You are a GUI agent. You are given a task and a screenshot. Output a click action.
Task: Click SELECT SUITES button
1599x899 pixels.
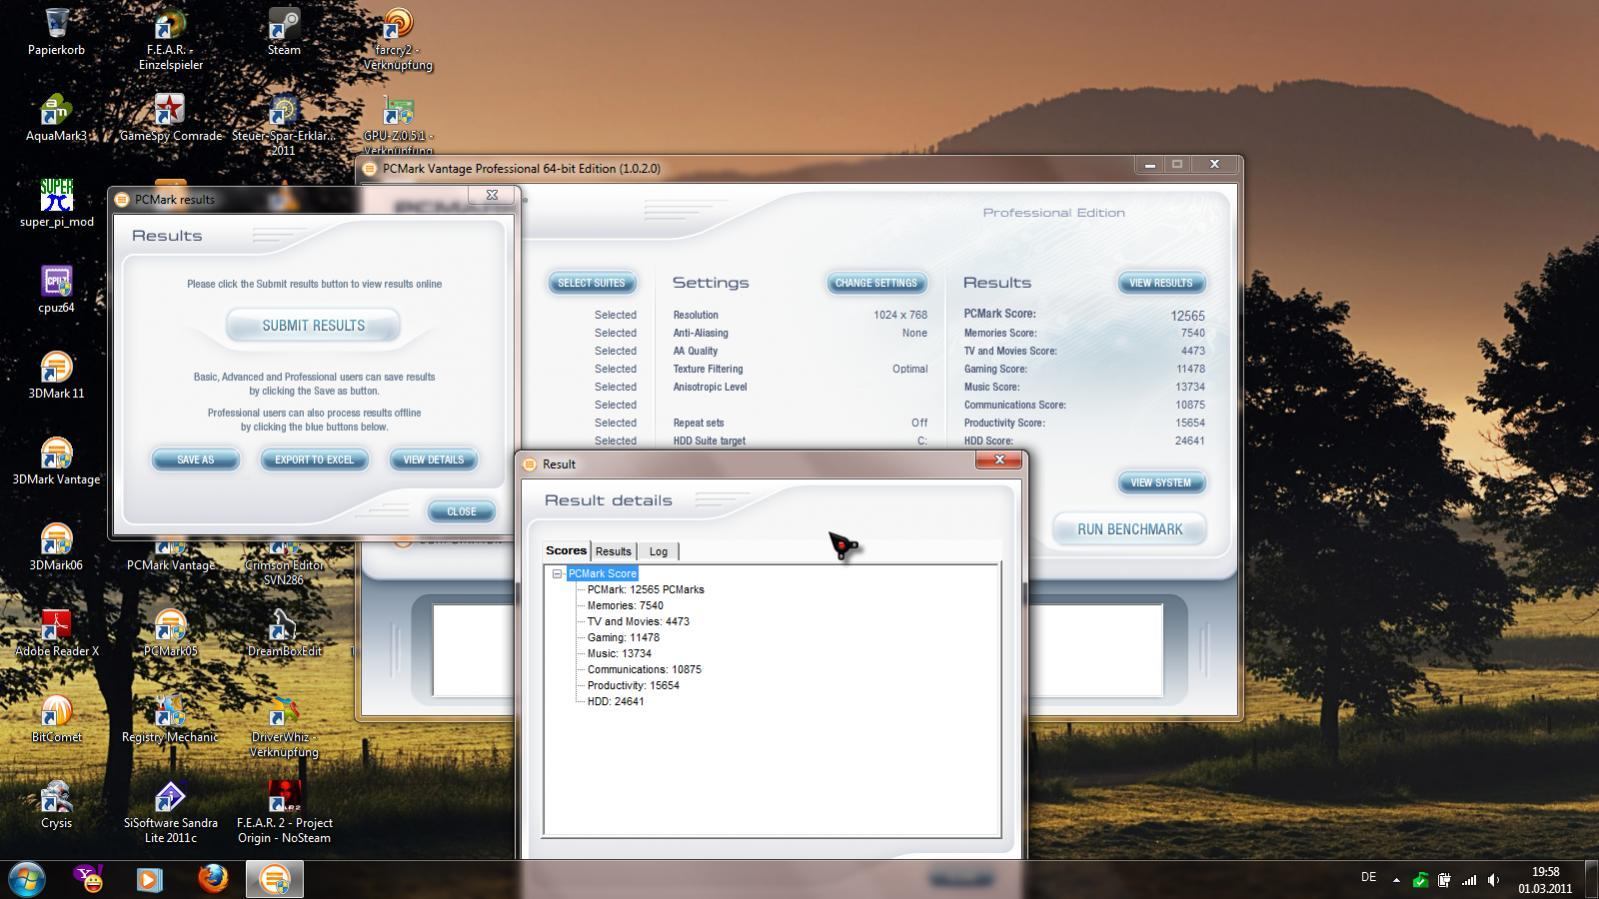591,283
